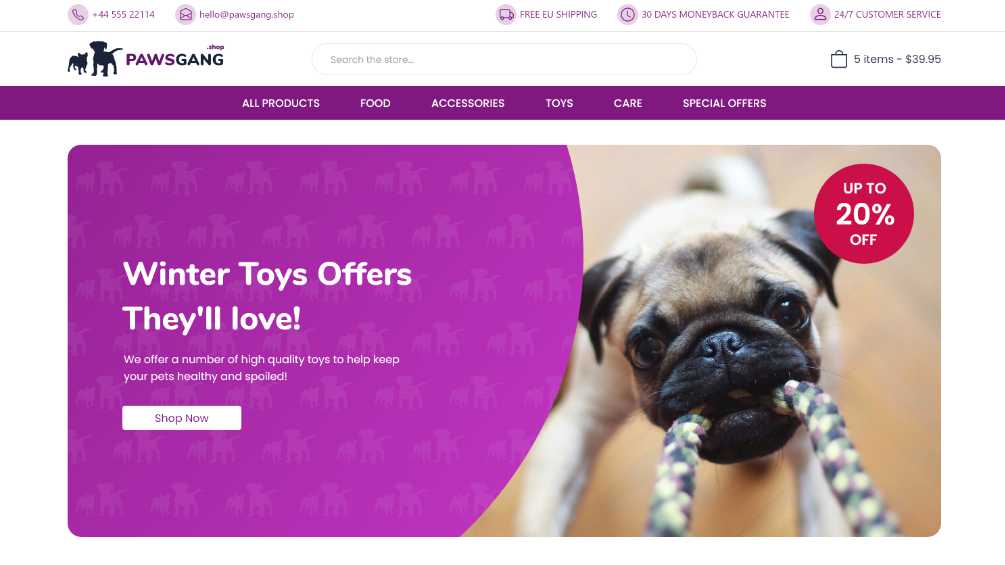Click the customer service person icon

click(x=820, y=14)
